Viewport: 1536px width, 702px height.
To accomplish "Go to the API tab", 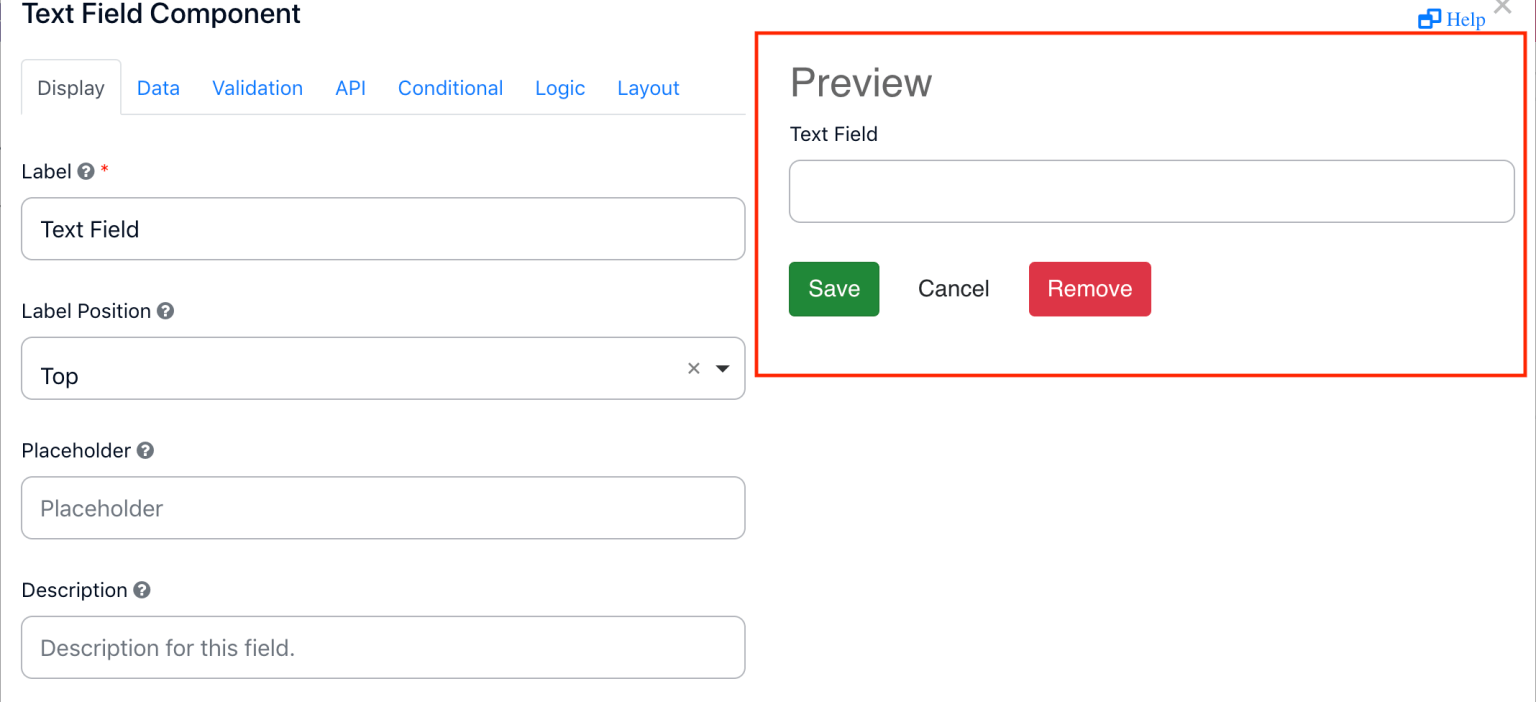I will (x=350, y=88).
